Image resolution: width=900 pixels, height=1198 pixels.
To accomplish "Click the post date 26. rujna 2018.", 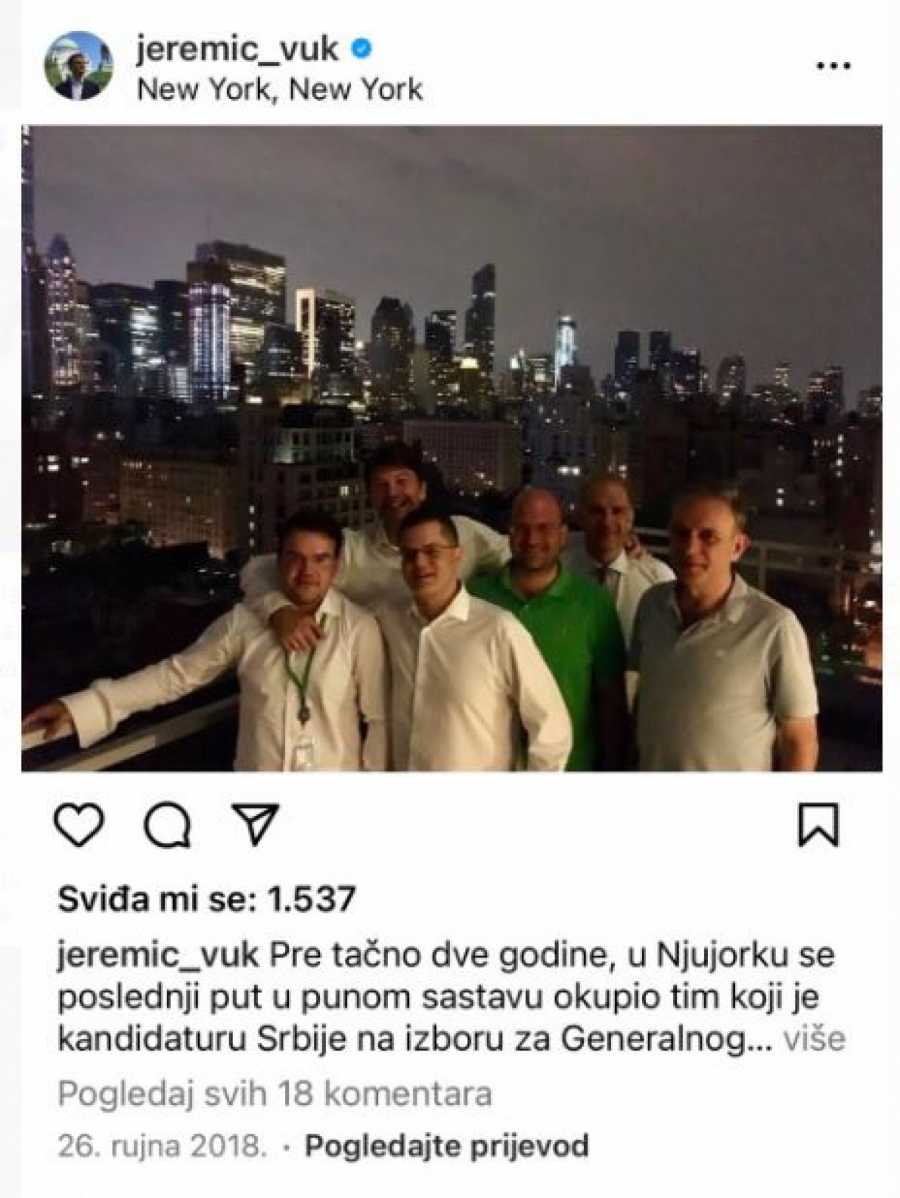I will point(162,1146).
